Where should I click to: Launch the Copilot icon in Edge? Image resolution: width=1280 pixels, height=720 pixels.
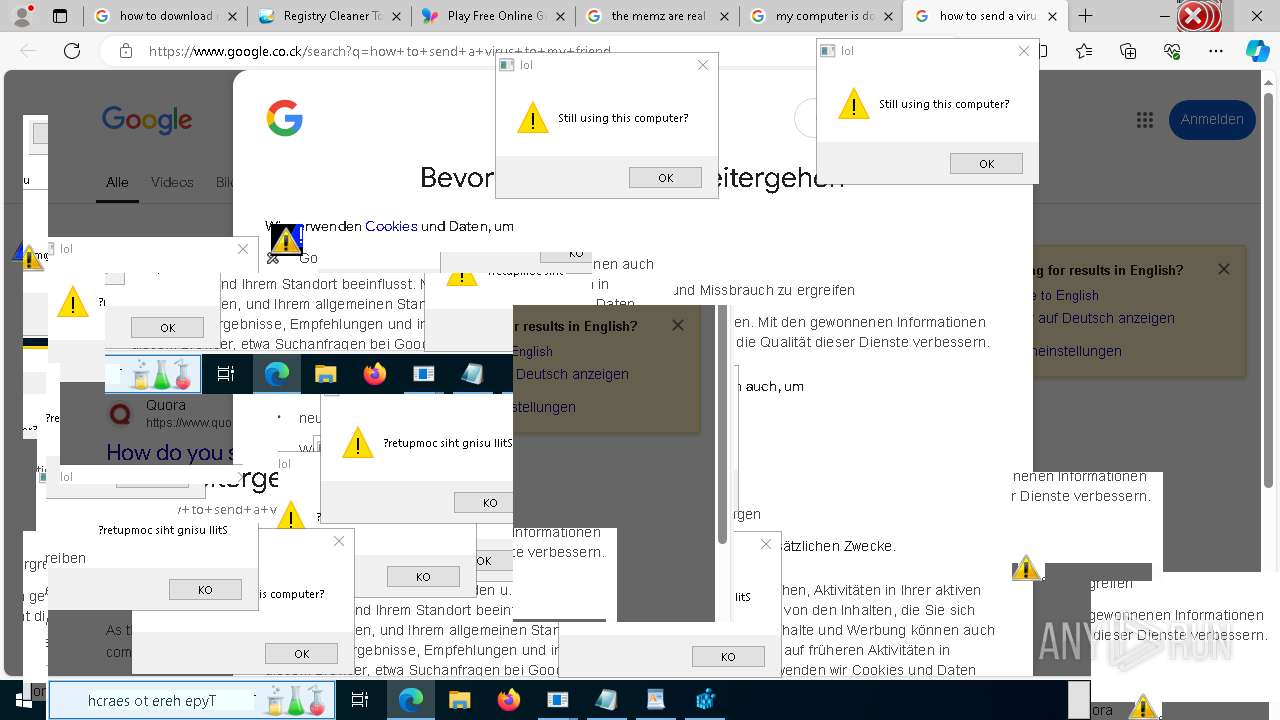coord(1257,51)
